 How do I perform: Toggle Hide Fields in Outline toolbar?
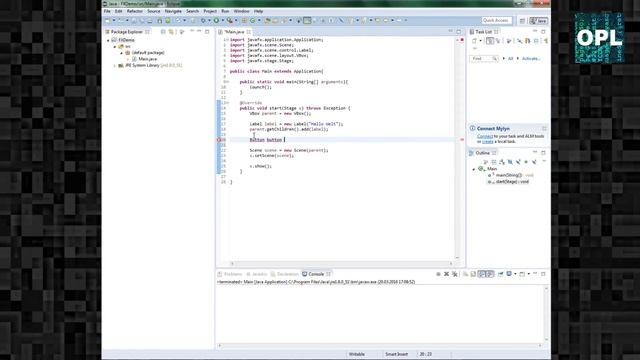point(510,162)
